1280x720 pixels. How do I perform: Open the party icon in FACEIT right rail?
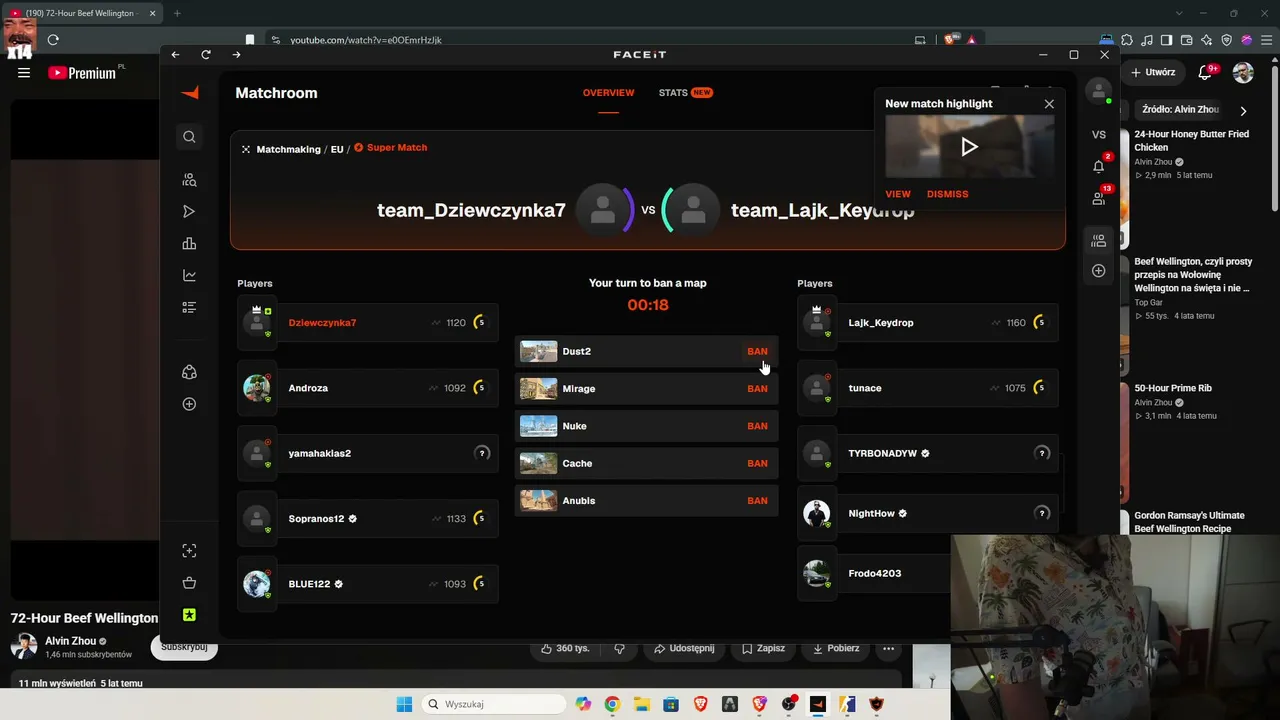1099,241
